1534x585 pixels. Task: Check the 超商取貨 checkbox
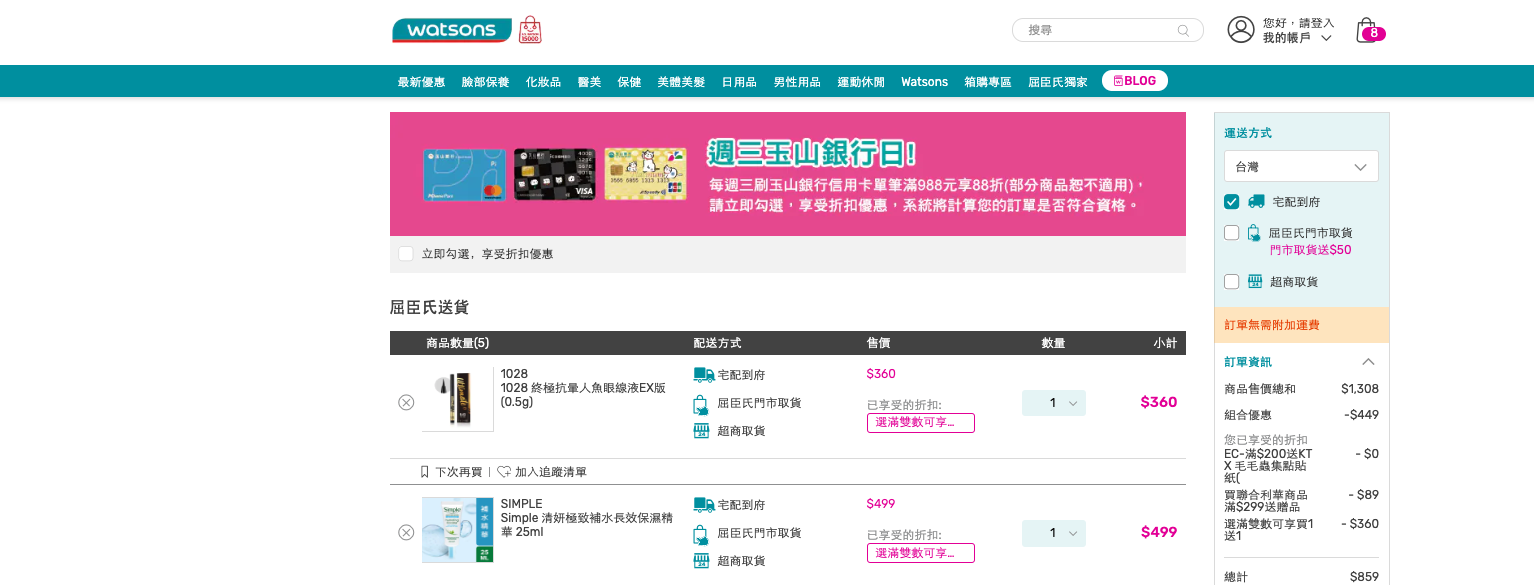coord(1232,282)
